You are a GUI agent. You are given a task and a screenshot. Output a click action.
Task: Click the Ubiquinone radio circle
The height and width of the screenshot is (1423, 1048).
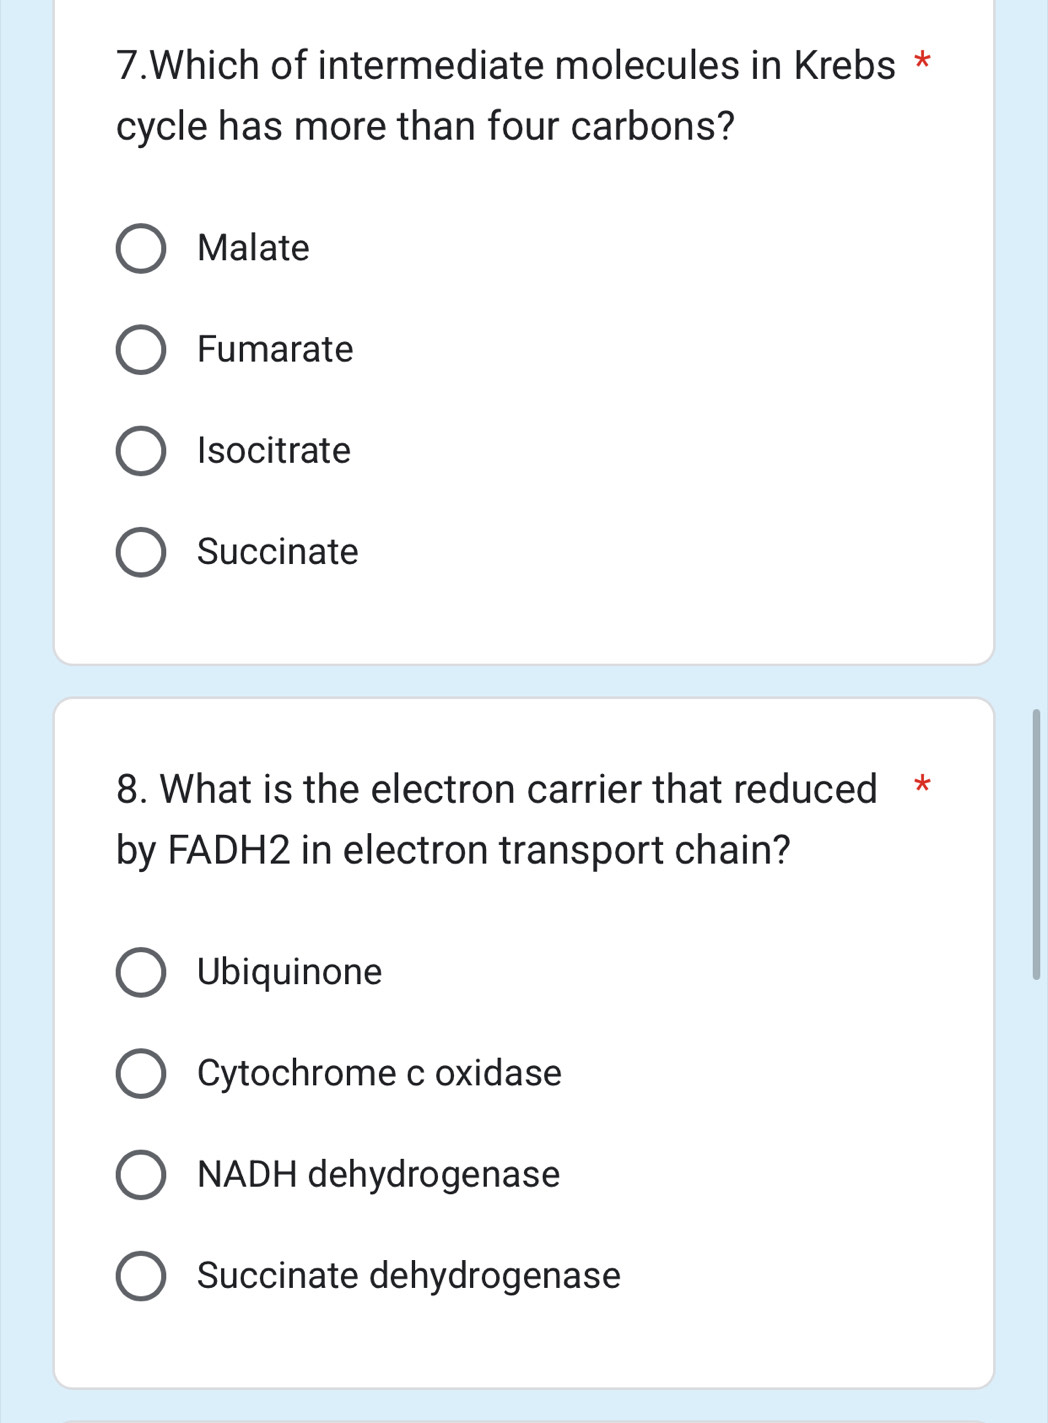pyautogui.click(x=141, y=972)
